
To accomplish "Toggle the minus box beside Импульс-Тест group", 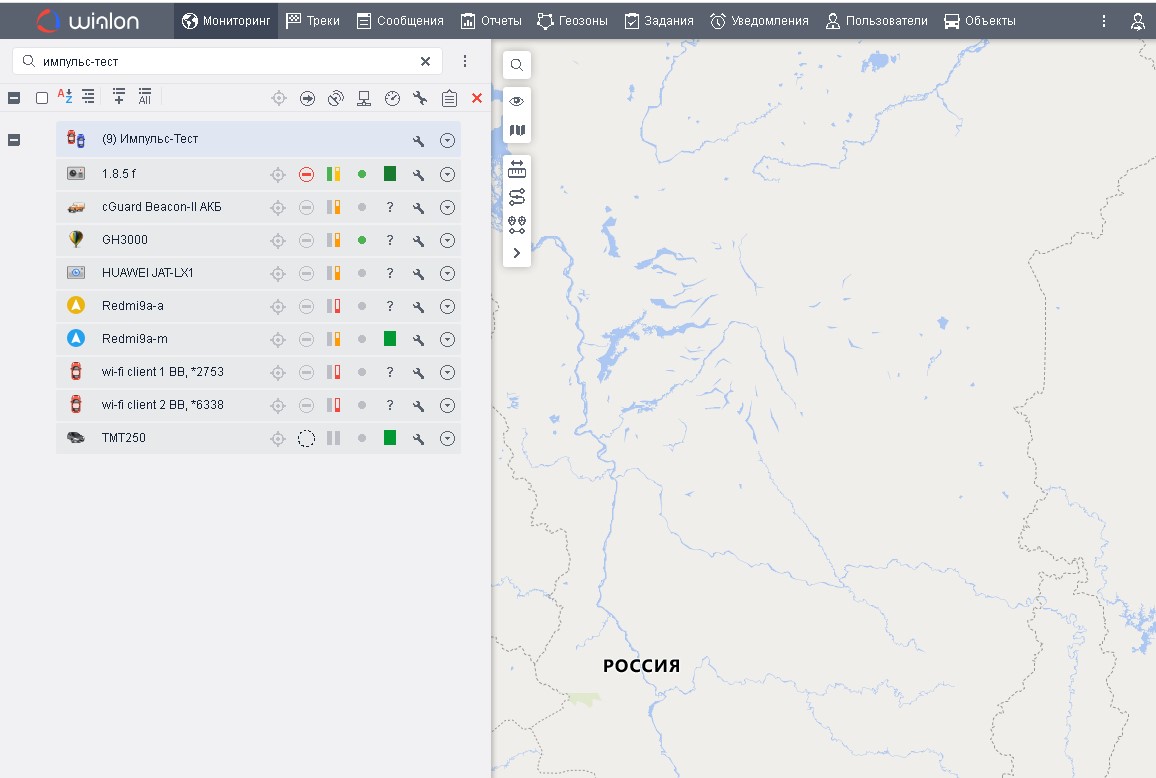I will pyautogui.click(x=14, y=140).
